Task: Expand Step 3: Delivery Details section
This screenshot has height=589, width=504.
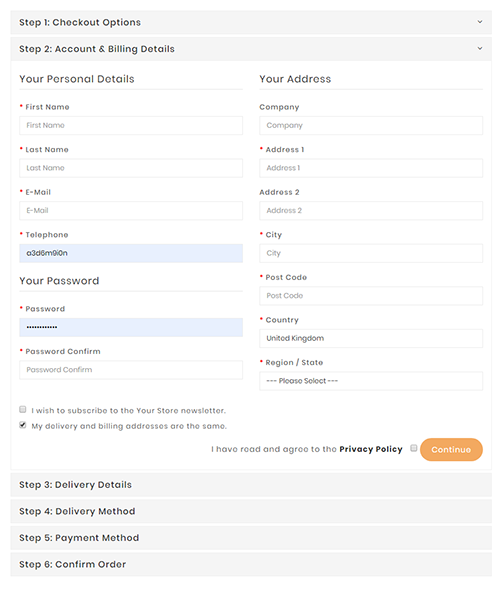Action: [x=251, y=485]
